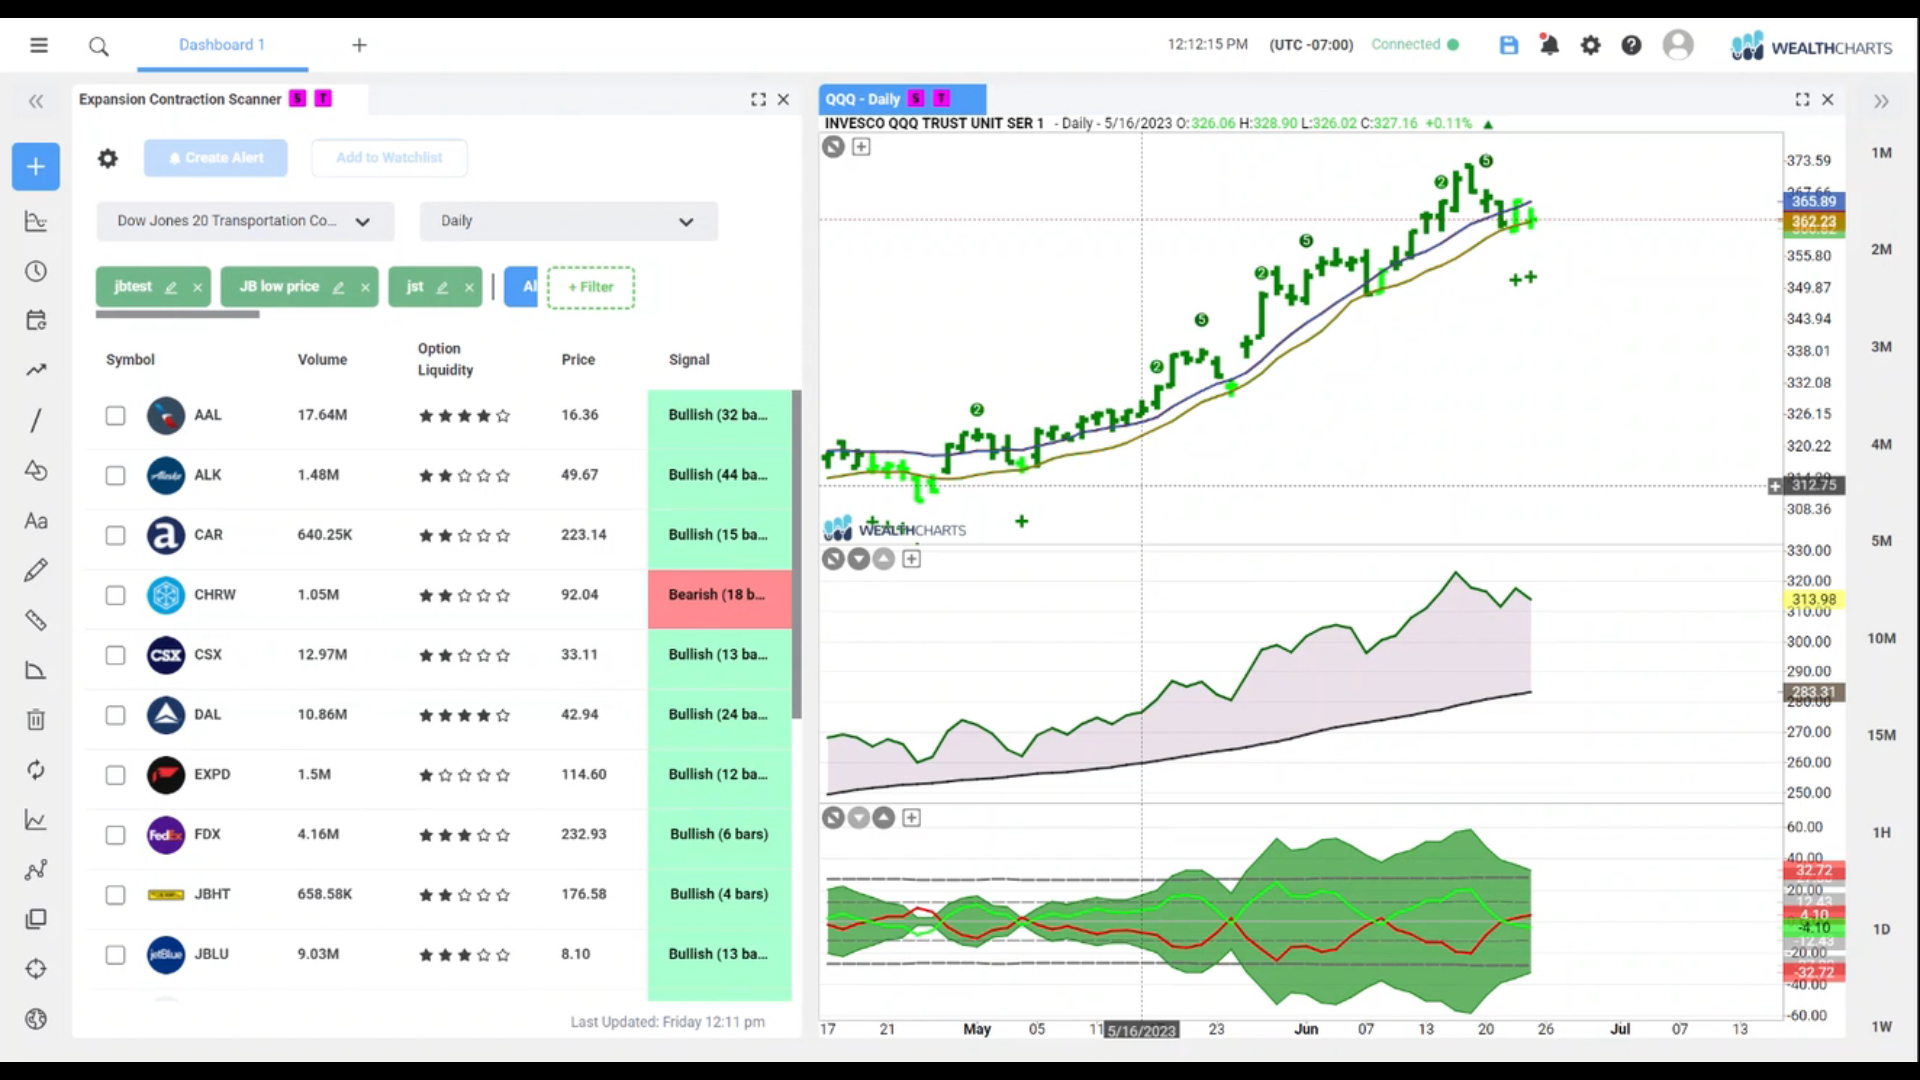Open the user profile avatar
Screen dimensions: 1920x1080
click(1678, 45)
